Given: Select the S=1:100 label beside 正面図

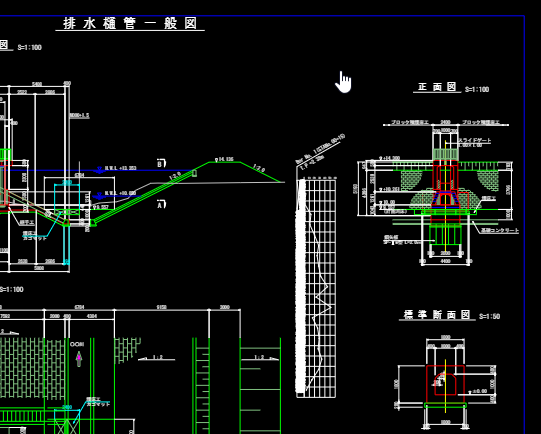Looking at the screenshot, I should click(x=477, y=90).
